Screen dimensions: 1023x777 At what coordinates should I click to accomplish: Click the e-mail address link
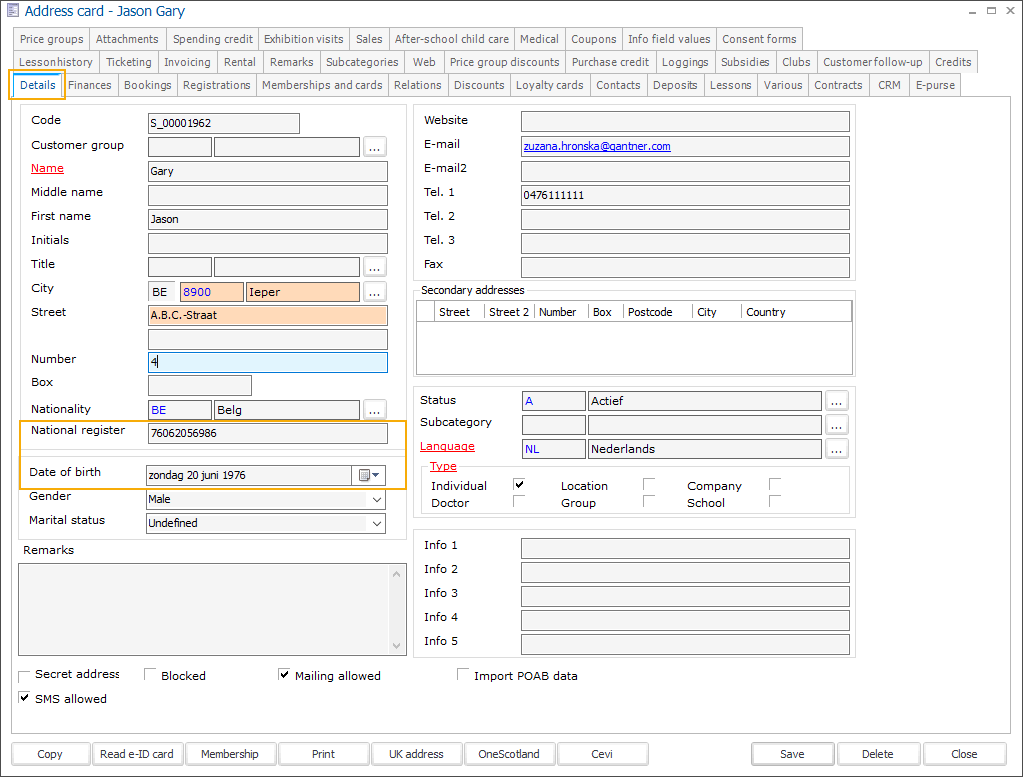(x=597, y=146)
